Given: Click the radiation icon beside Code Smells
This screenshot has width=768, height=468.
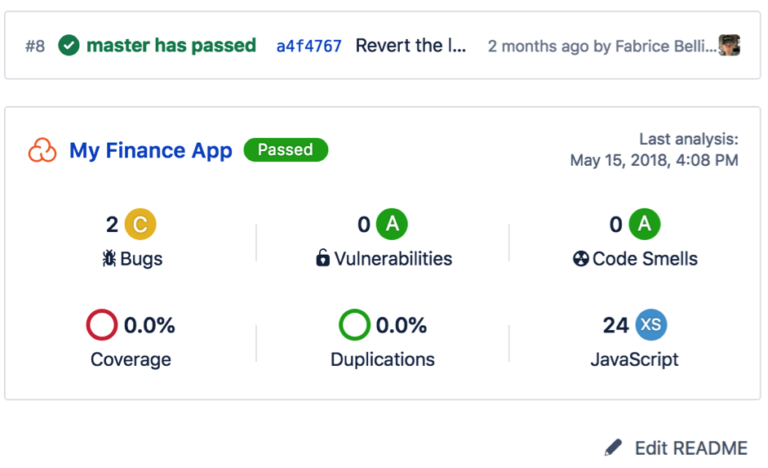Looking at the screenshot, I should (x=580, y=258).
